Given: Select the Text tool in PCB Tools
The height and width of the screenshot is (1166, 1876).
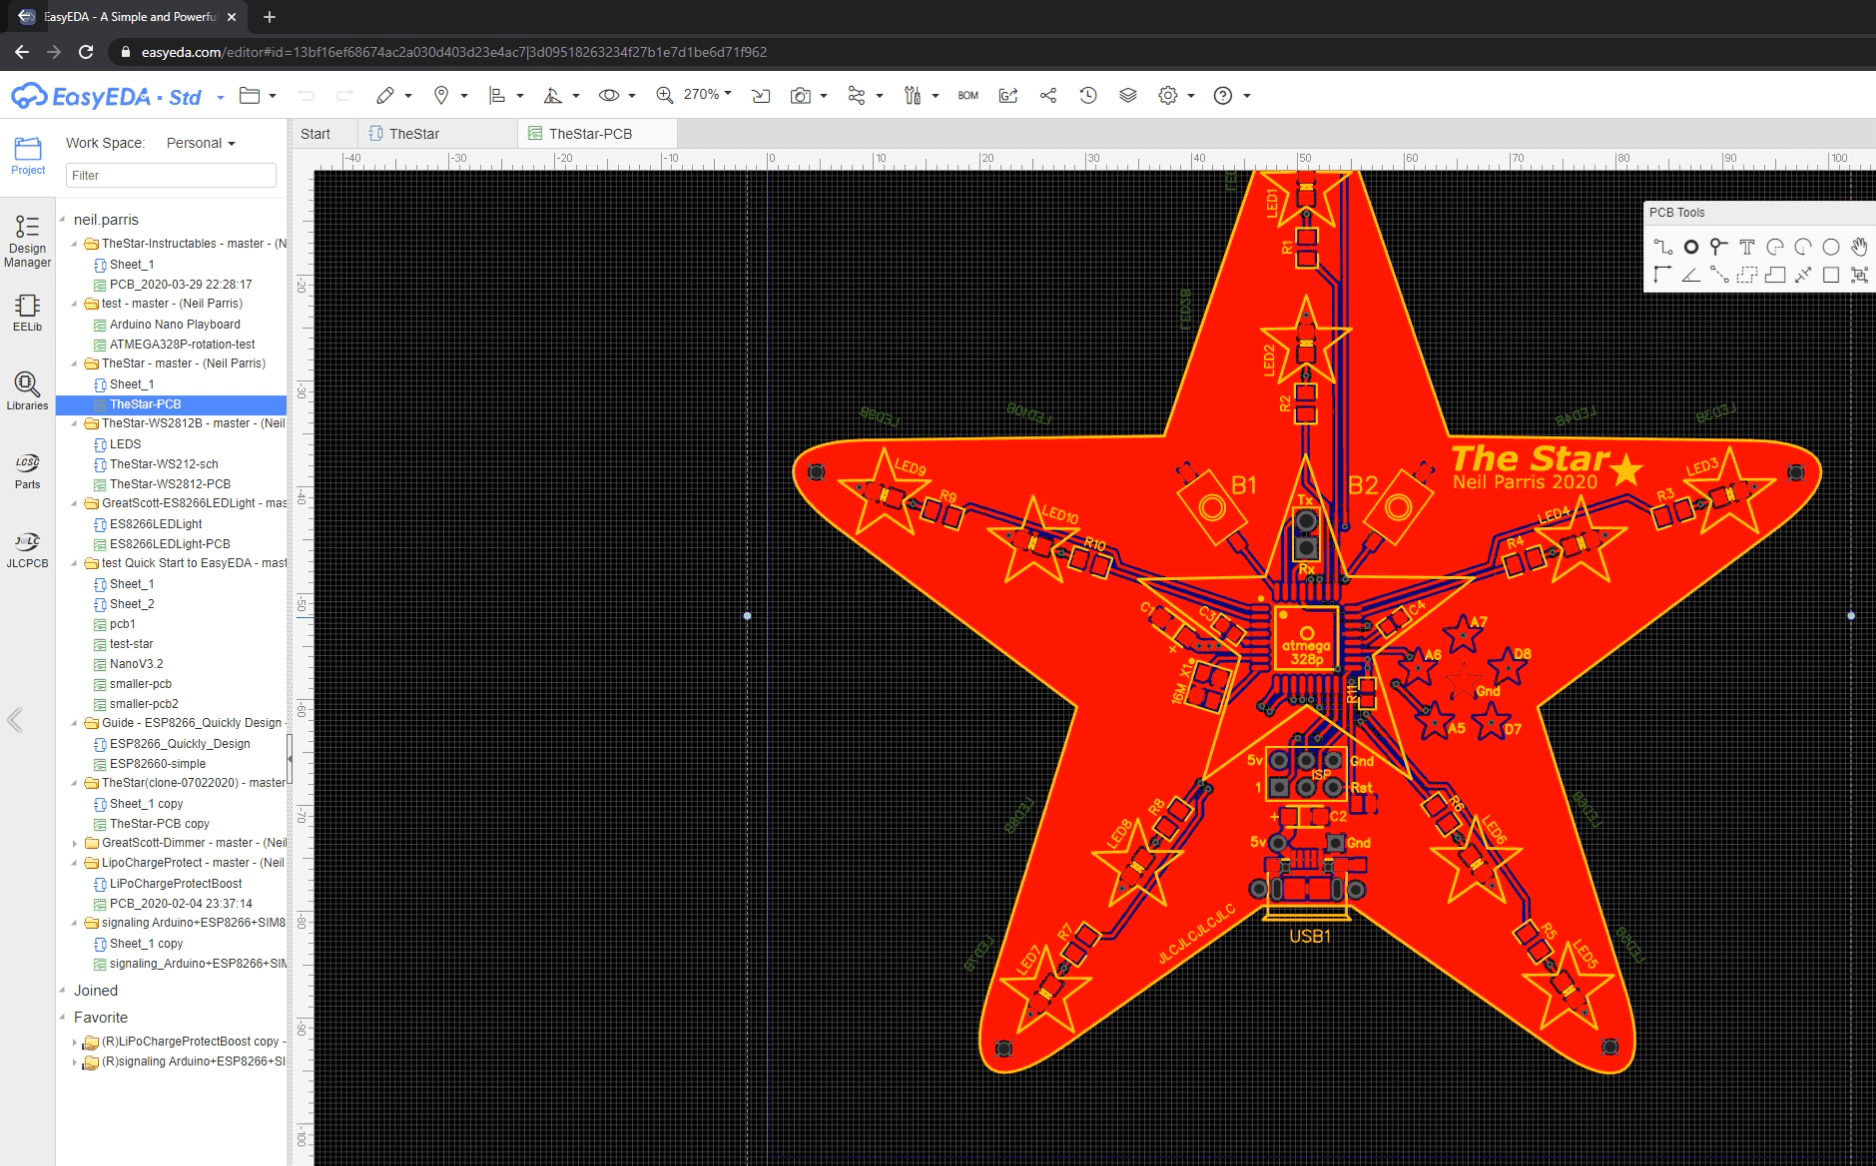Looking at the screenshot, I should 1747,246.
